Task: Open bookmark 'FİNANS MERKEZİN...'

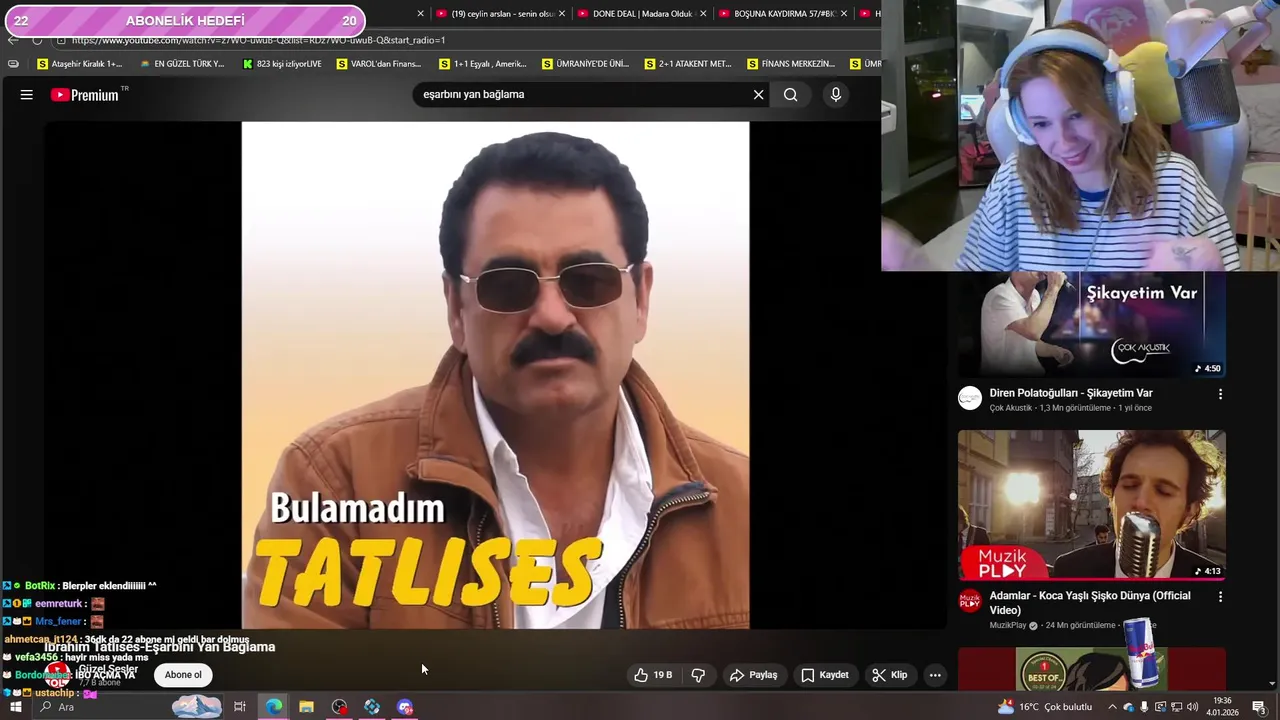Action: [x=790, y=64]
